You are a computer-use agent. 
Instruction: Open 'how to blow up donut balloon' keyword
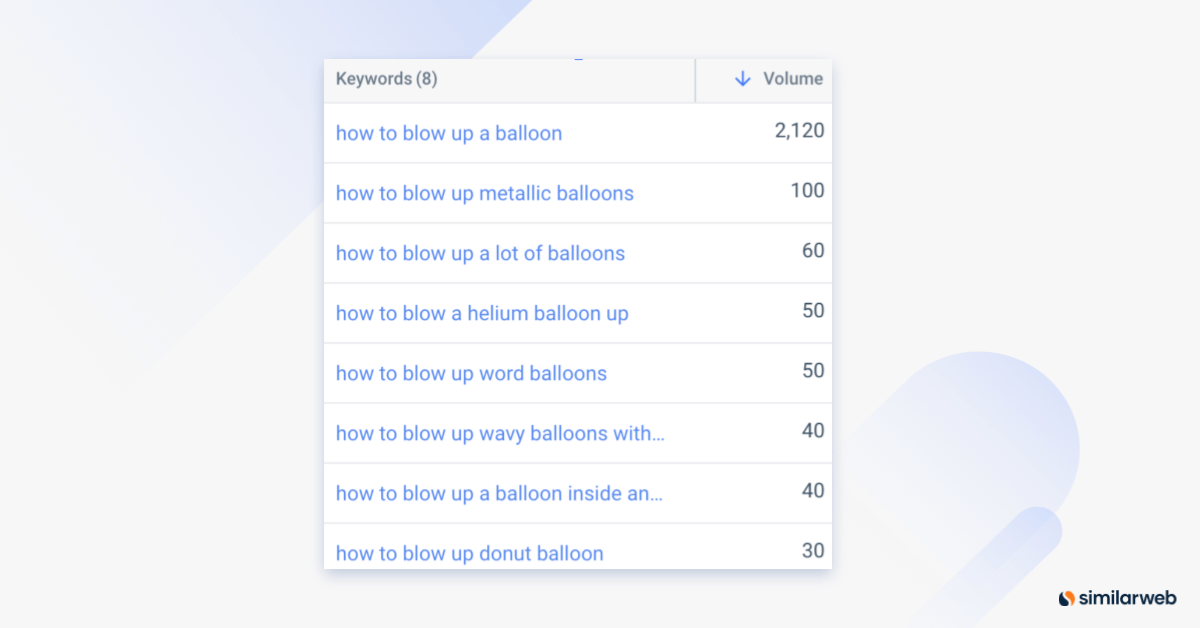pos(469,553)
